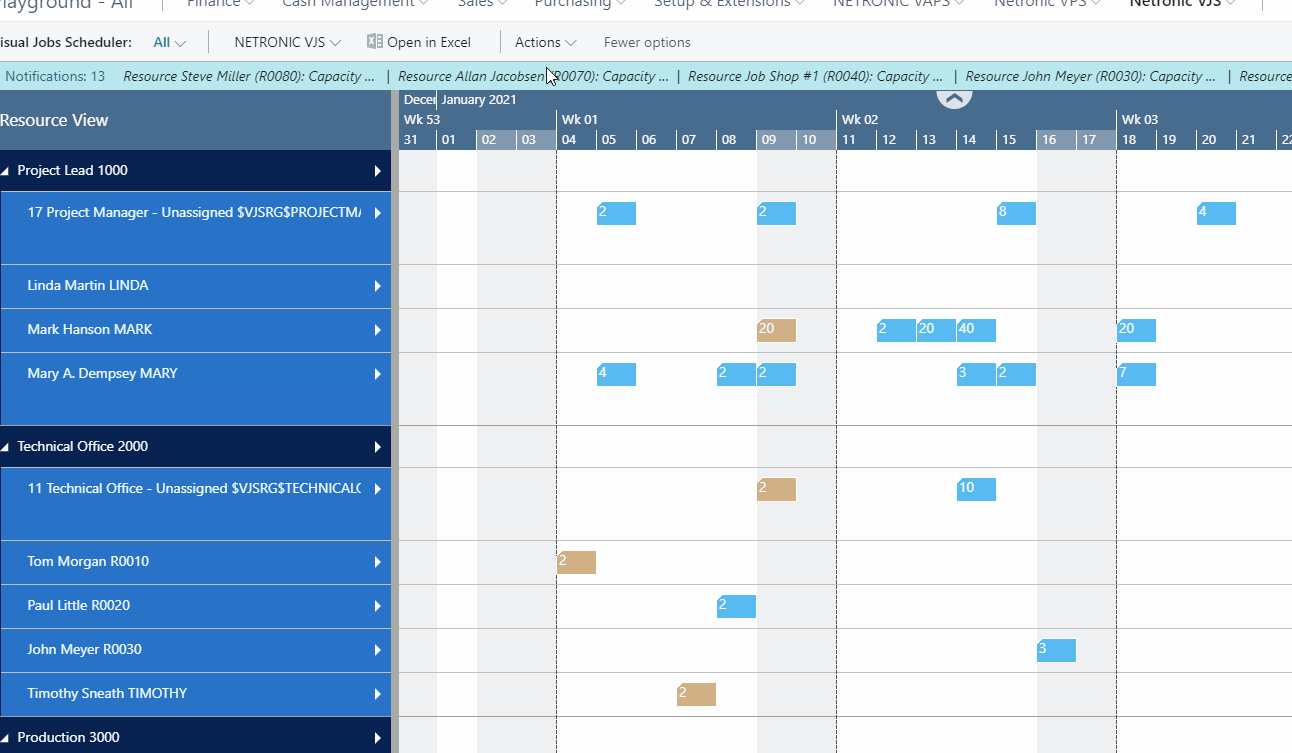The height and width of the screenshot is (753, 1292).
Task: Select the Timothy Sneath TIMOTHY resource row
Action: [x=195, y=694]
